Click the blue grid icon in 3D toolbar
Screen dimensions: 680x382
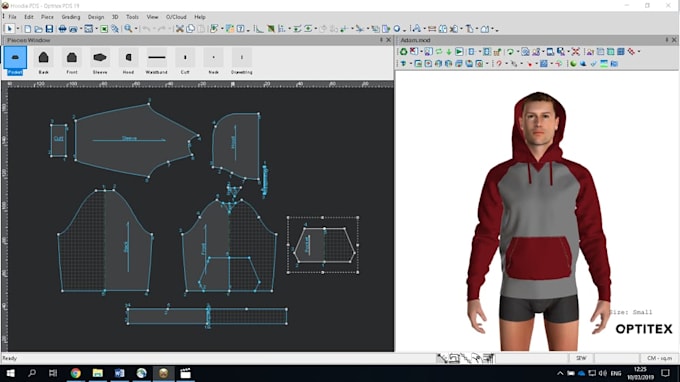tap(621, 52)
